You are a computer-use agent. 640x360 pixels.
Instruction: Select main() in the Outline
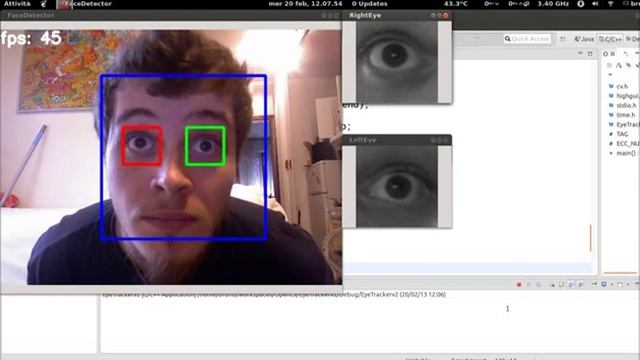[623, 153]
